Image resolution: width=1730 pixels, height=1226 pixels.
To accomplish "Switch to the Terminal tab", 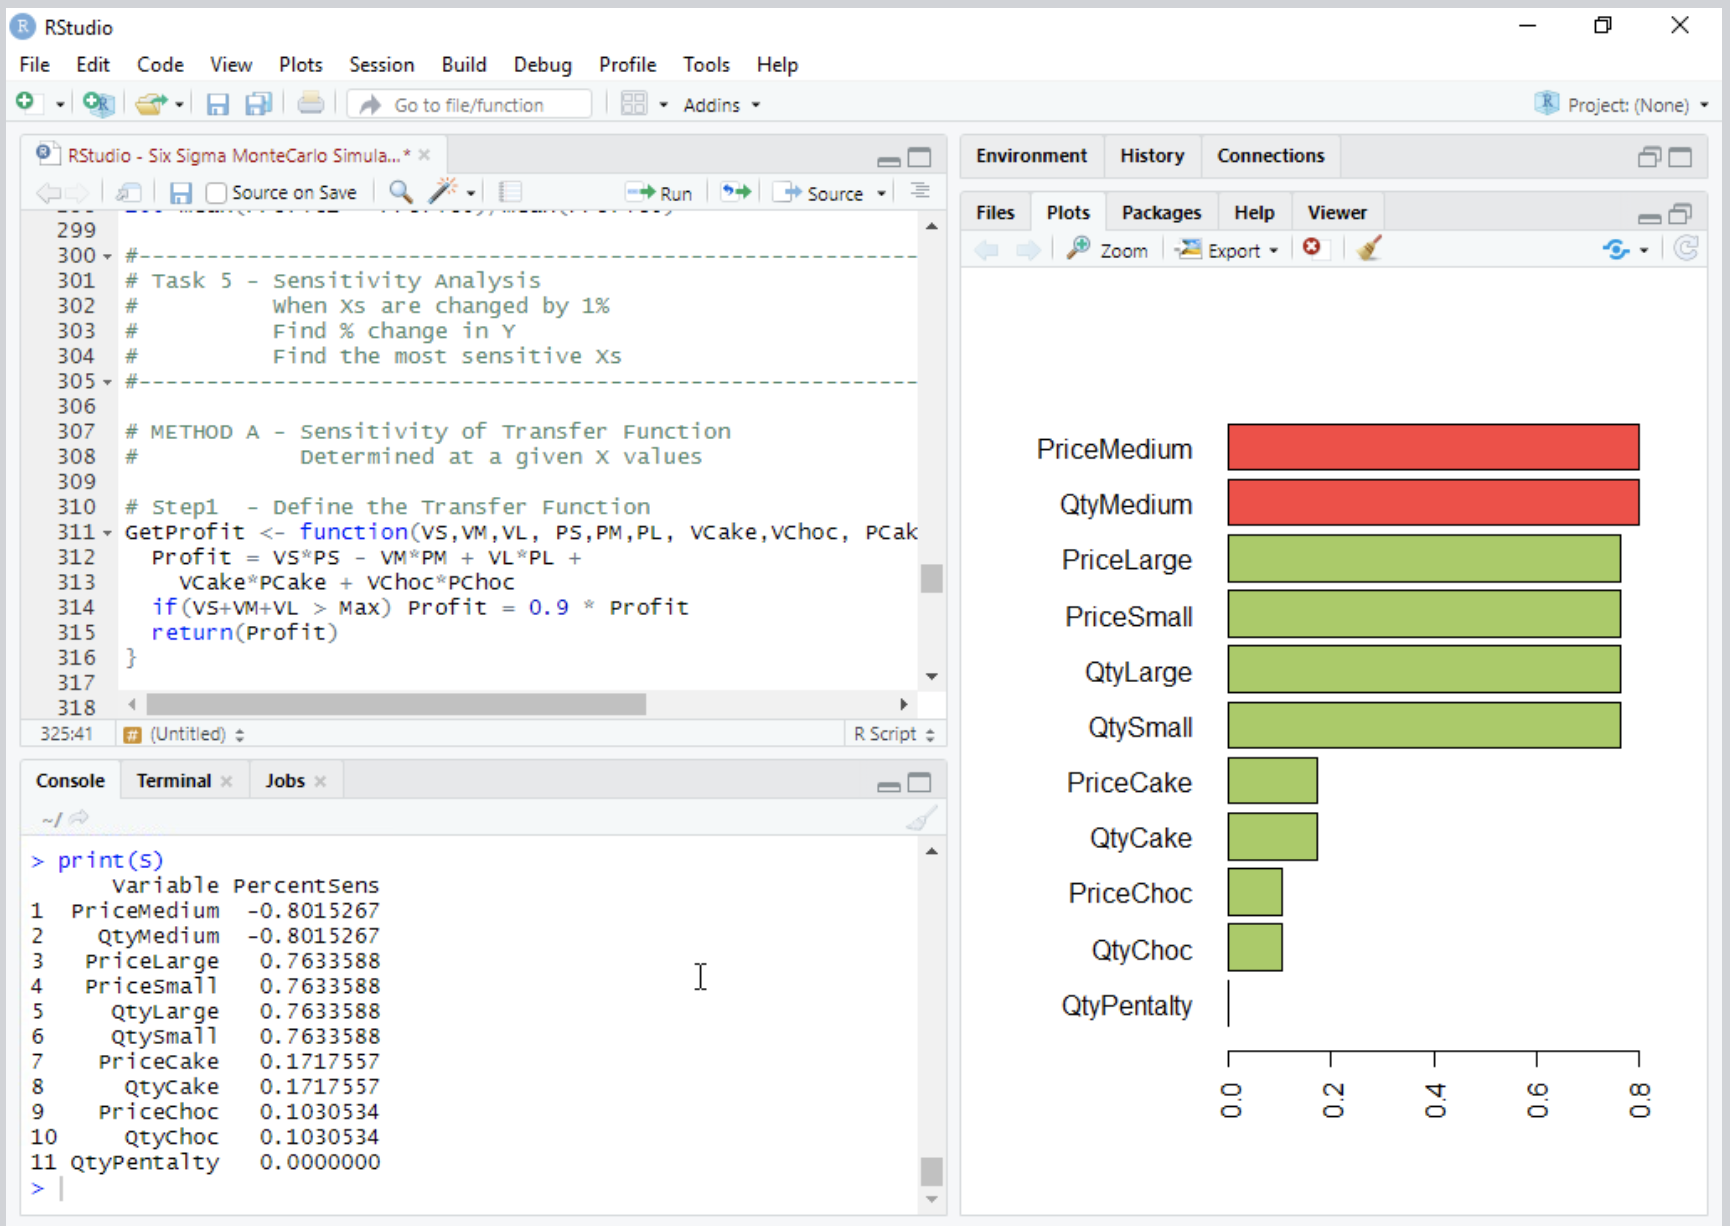I will tap(173, 780).
